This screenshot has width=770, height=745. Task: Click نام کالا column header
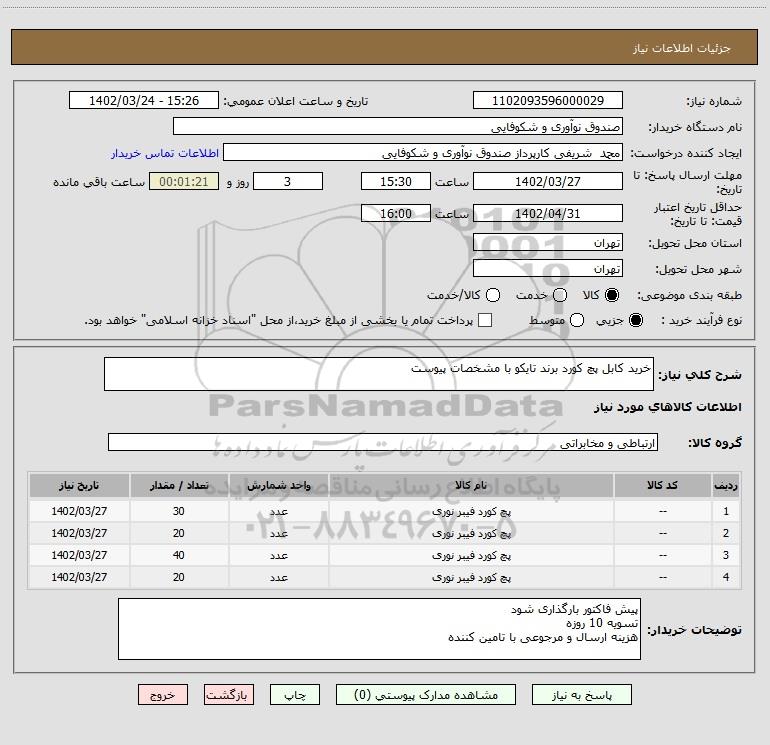(471, 485)
